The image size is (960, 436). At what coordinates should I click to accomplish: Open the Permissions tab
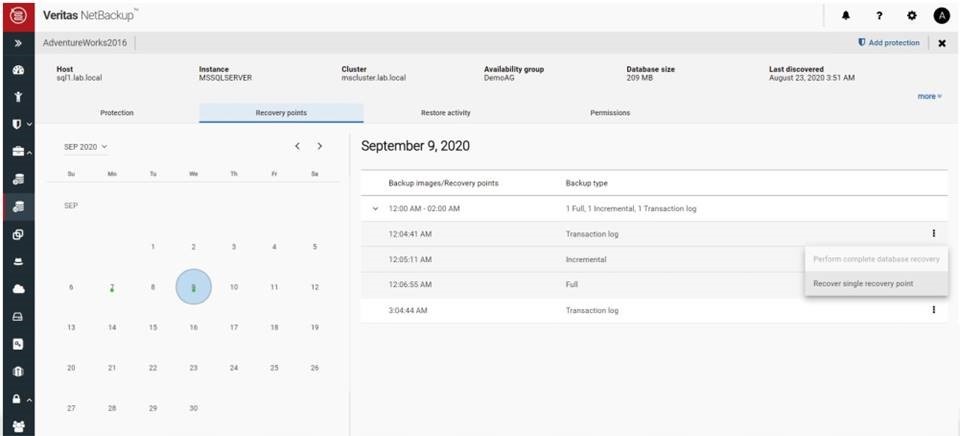point(610,113)
